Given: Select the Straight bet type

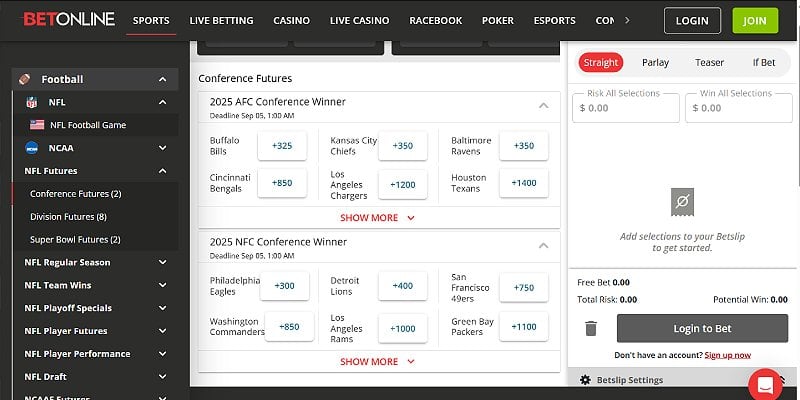Looking at the screenshot, I should 600,62.
